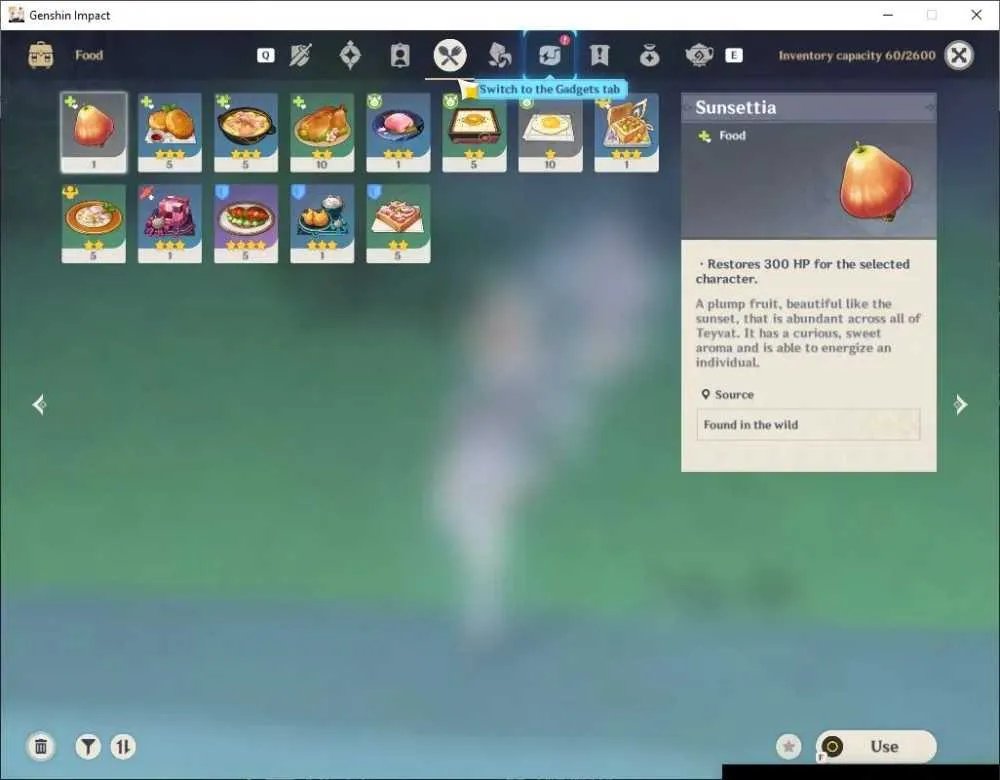Open the Quest items tab

click(x=599, y=55)
